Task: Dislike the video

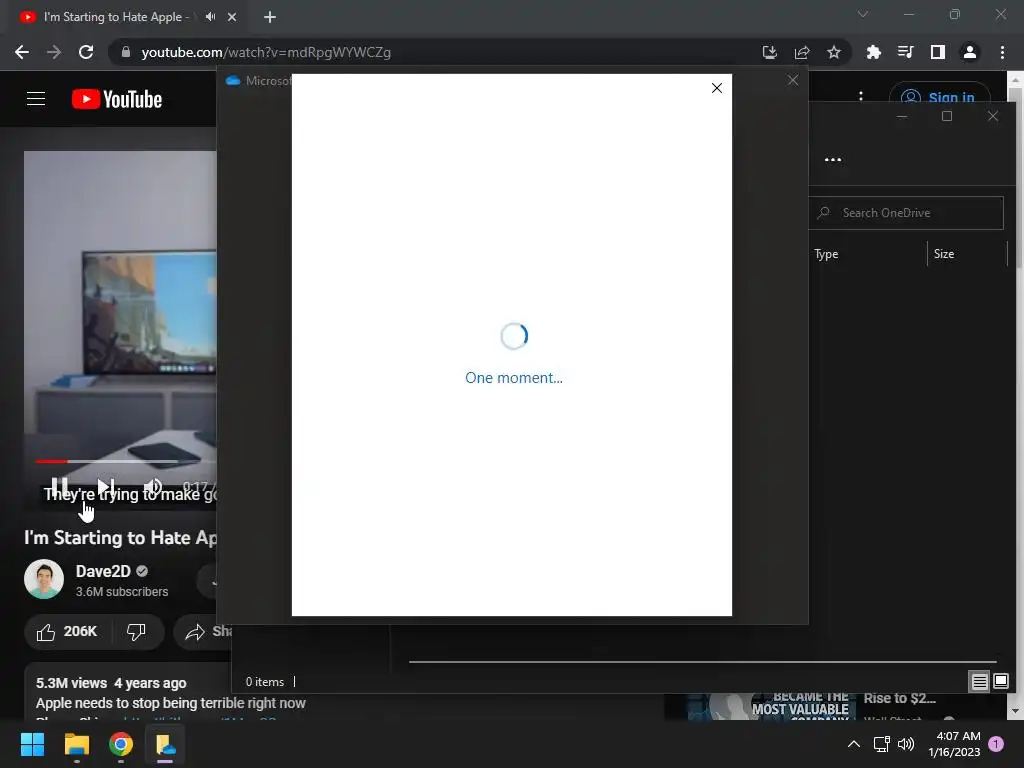Action: (136, 632)
